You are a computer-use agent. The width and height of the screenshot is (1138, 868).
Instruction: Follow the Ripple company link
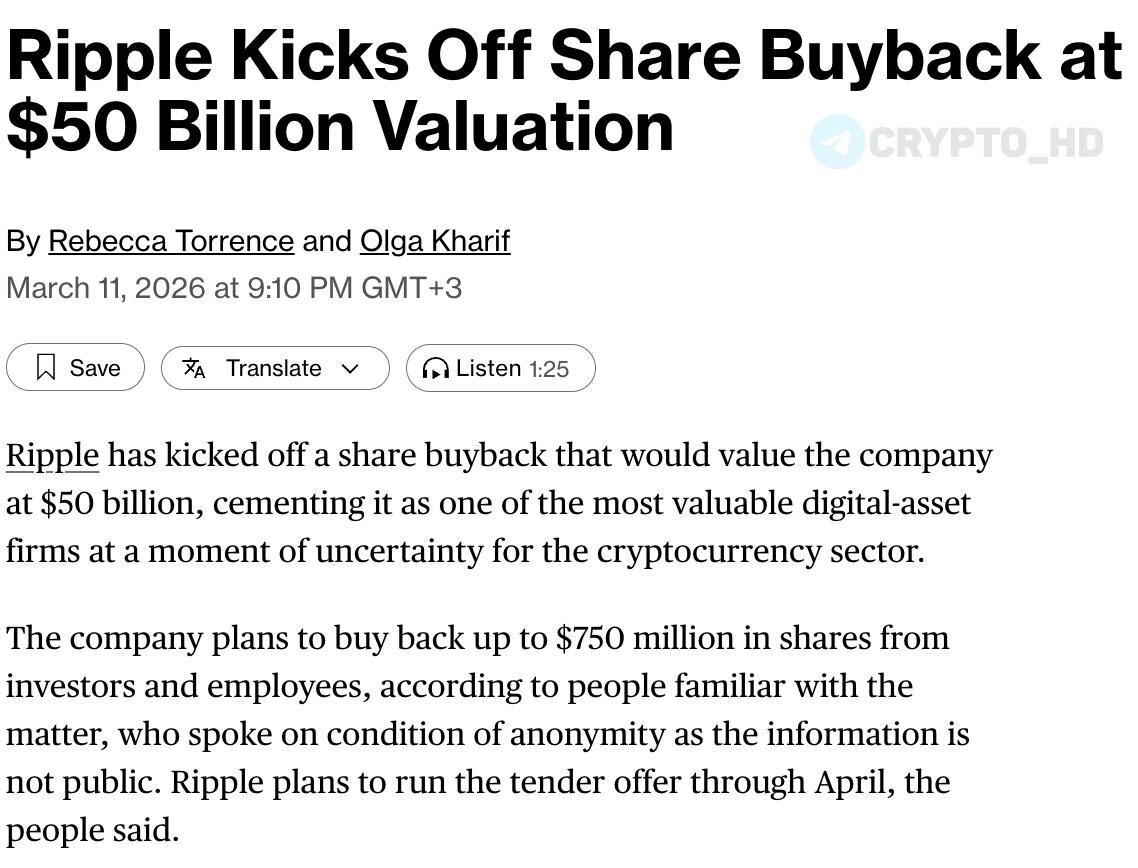point(52,456)
